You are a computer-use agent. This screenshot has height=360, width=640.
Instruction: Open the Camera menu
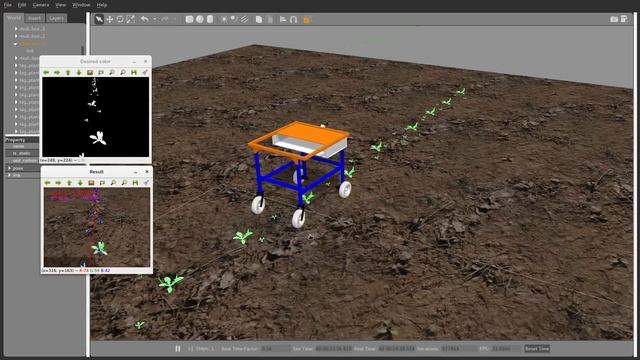(41, 5)
